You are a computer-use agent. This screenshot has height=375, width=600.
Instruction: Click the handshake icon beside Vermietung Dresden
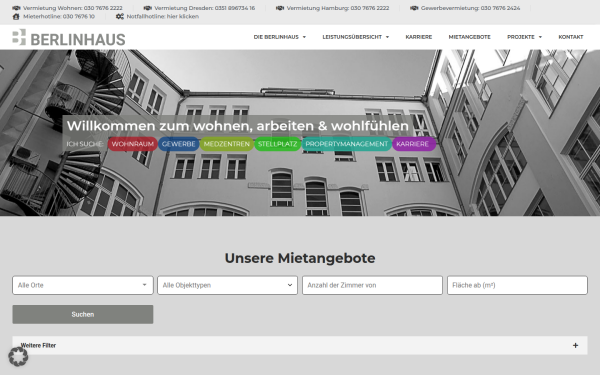(148, 8)
